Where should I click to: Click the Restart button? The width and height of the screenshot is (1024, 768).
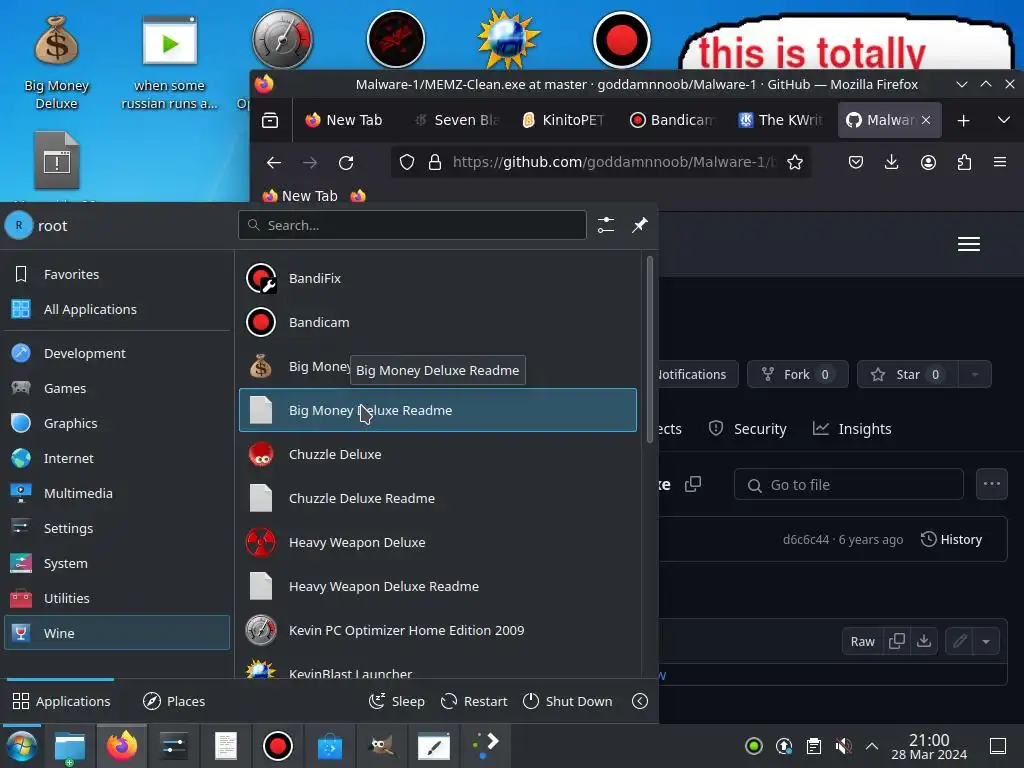474,701
